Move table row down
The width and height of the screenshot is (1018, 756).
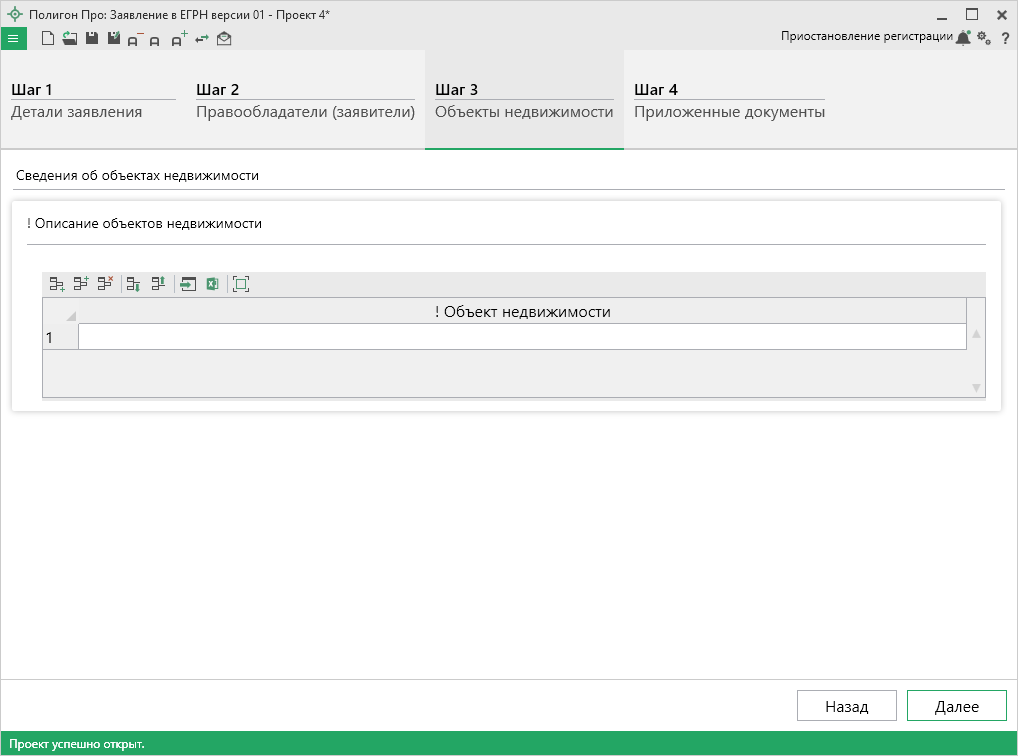point(133,284)
